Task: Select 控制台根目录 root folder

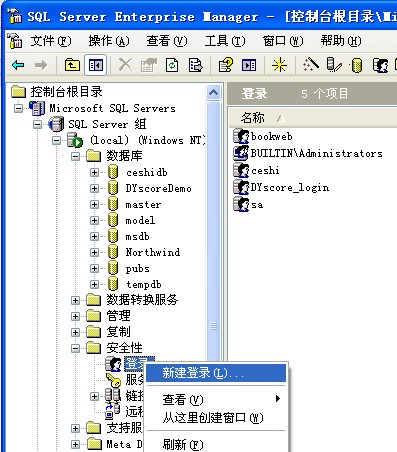Action: (66, 92)
